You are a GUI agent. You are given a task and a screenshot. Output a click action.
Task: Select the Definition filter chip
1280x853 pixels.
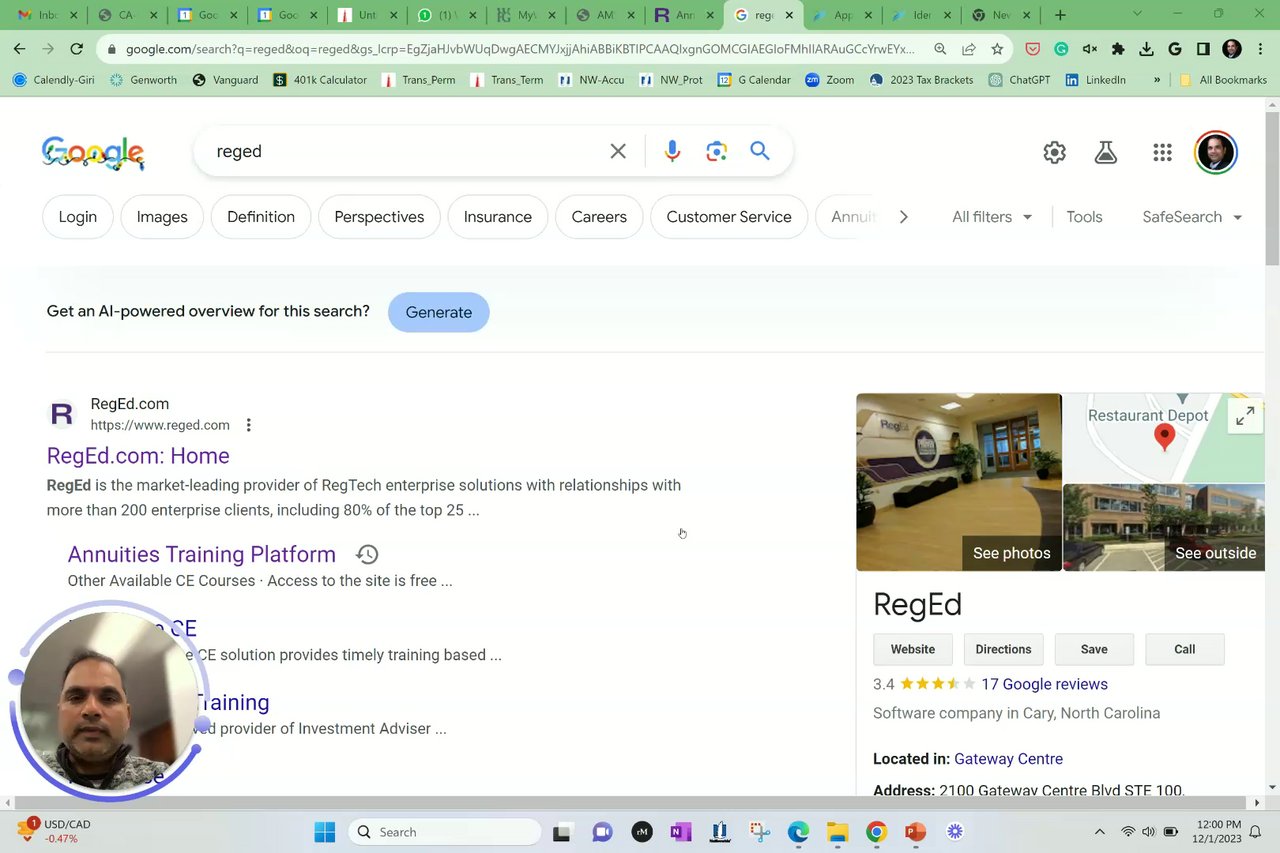[261, 217]
